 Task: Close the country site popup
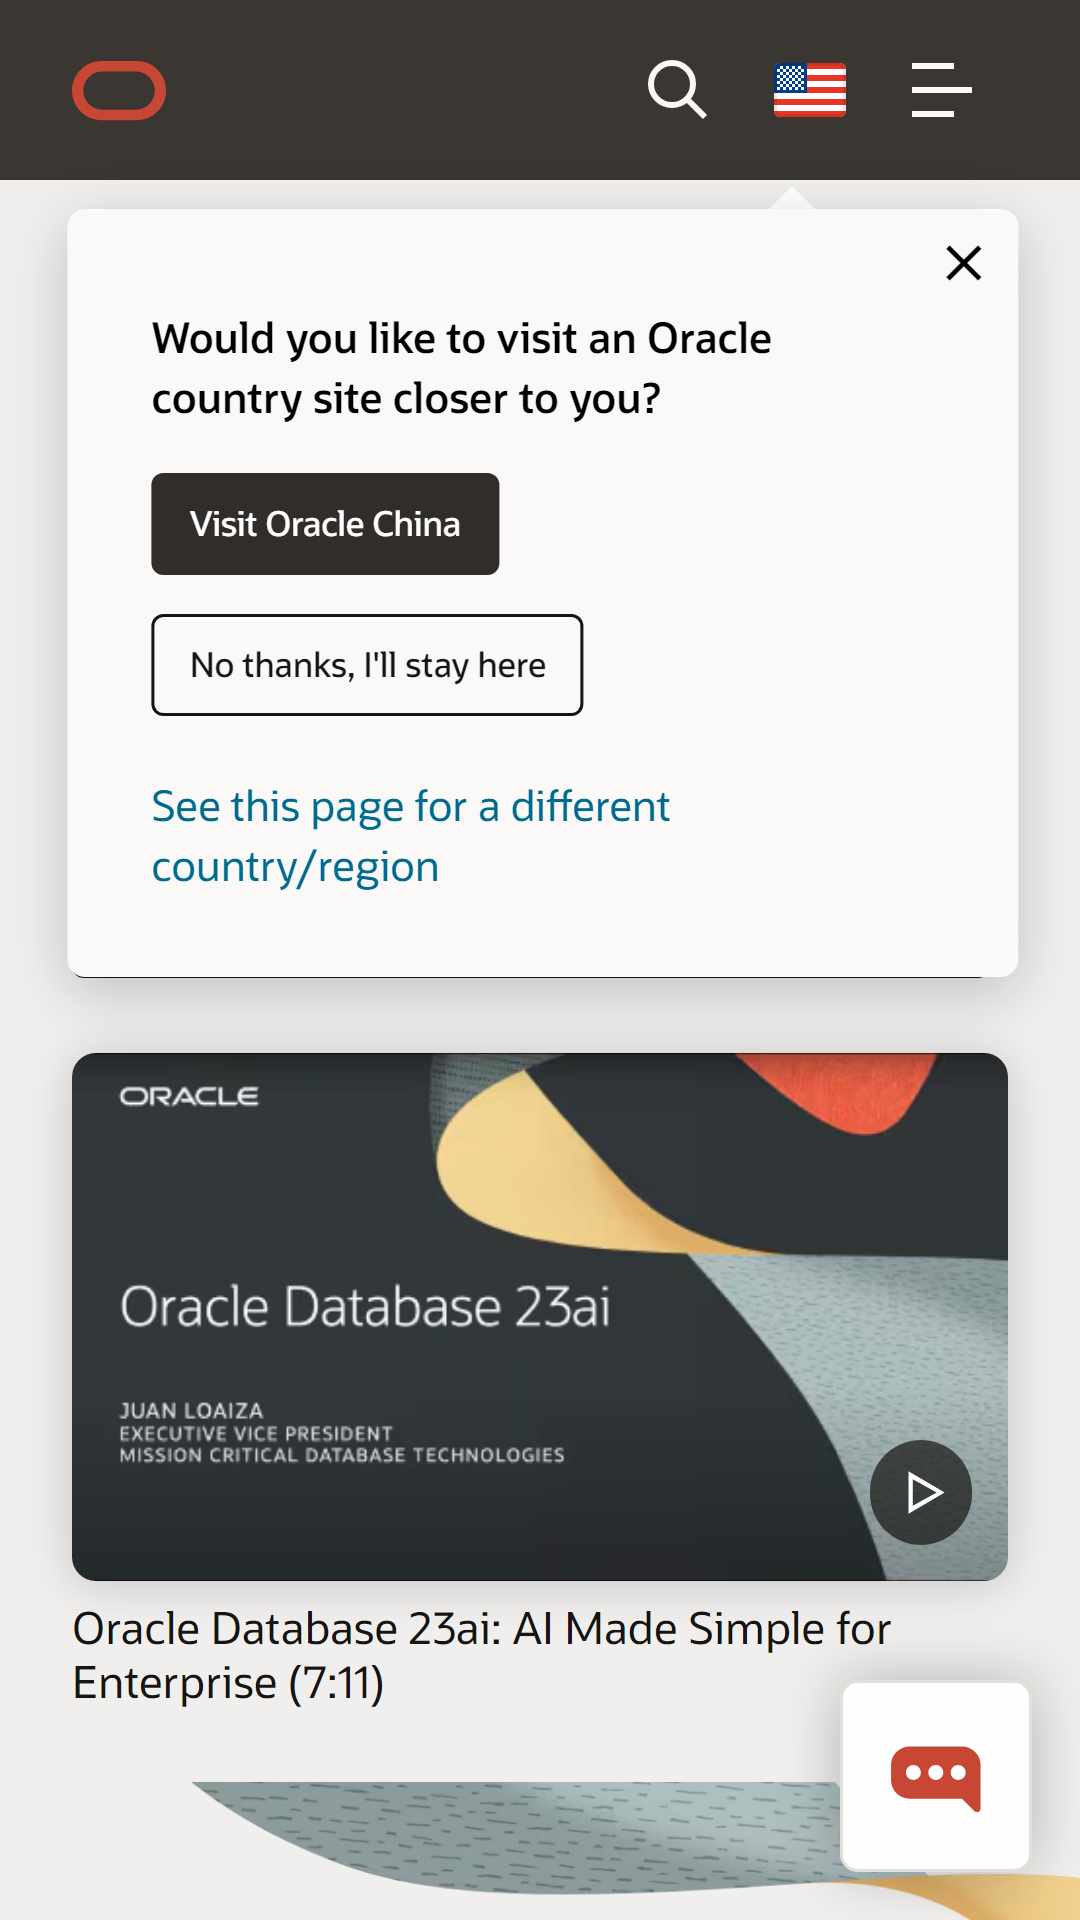point(964,263)
